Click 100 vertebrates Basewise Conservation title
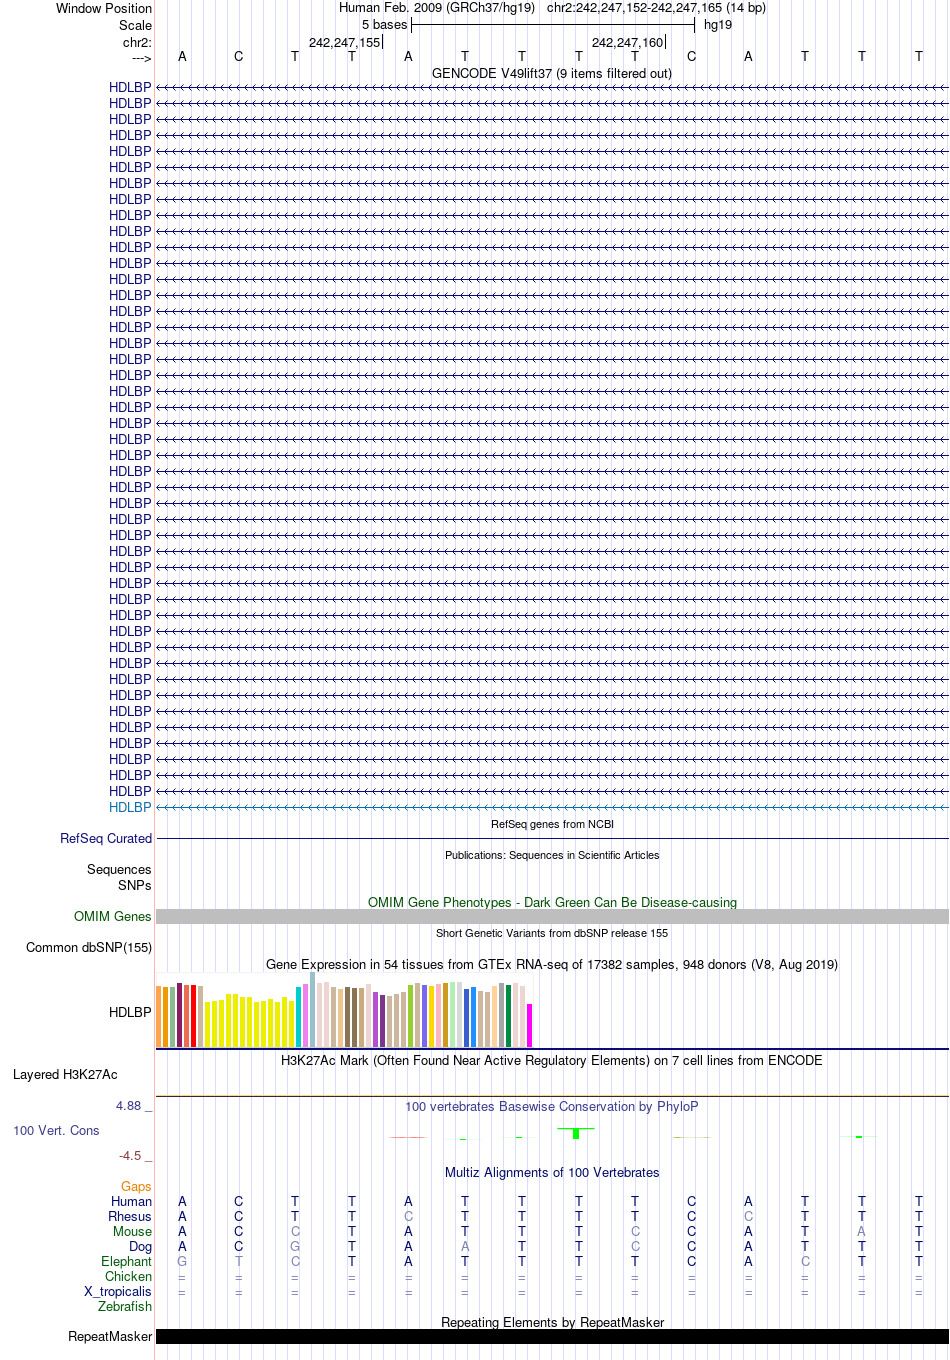950x1360 pixels. 552,1106
